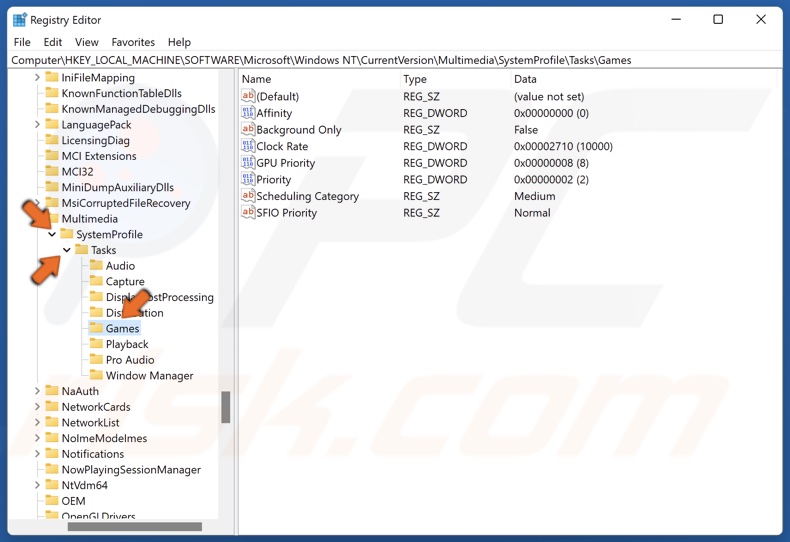Expand the NaAuth key
This screenshot has width=790, height=542.
(x=37, y=391)
